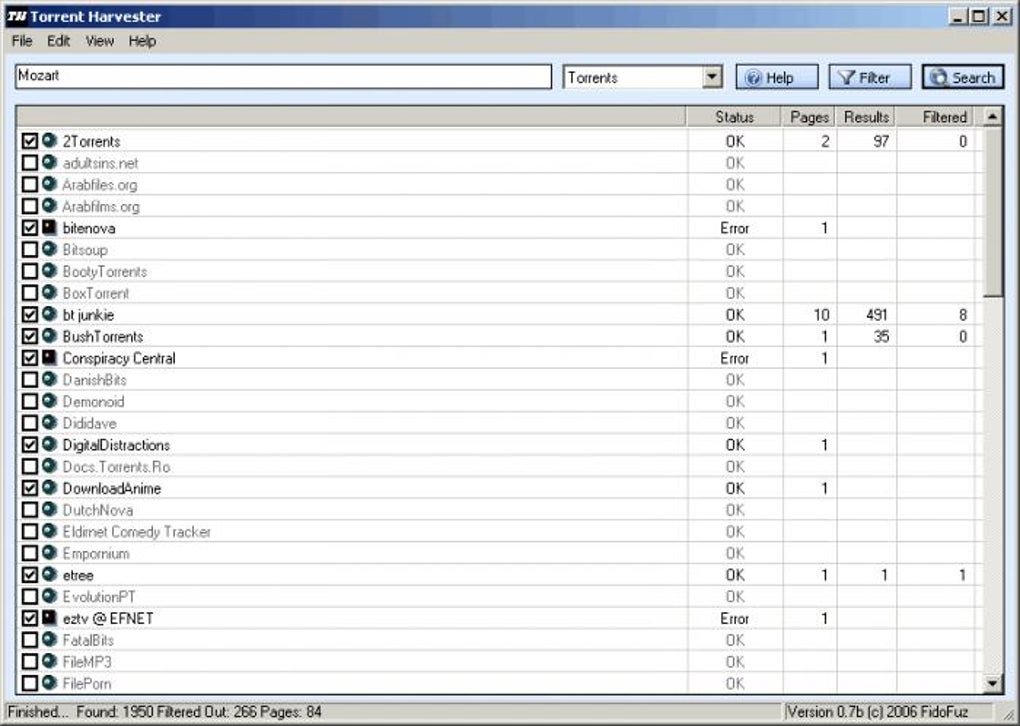Click the globe icon next to DownloadAnime
This screenshot has width=1020, height=726.
(x=49, y=488)
